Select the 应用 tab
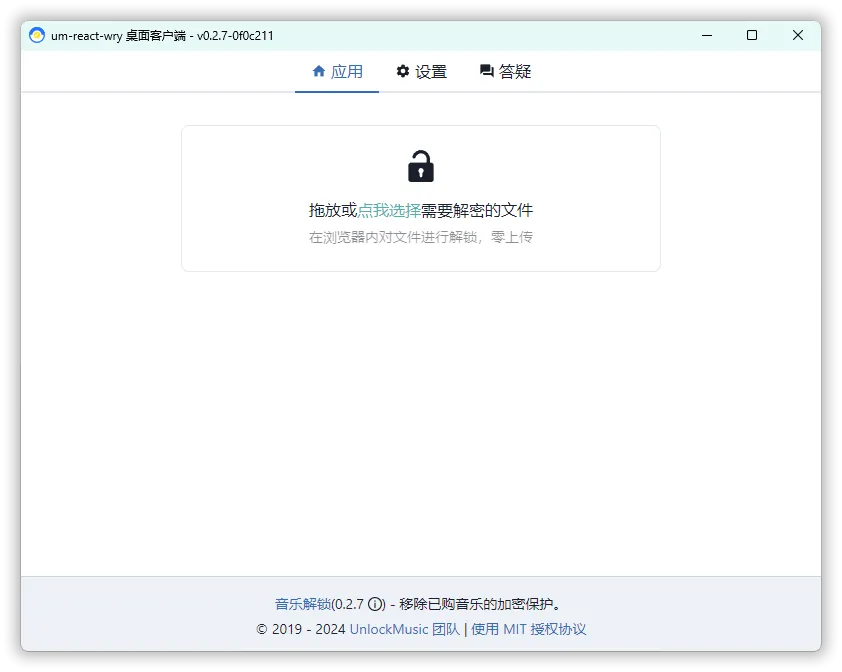The height and width of the screenshot is (672, 842). 337,71
